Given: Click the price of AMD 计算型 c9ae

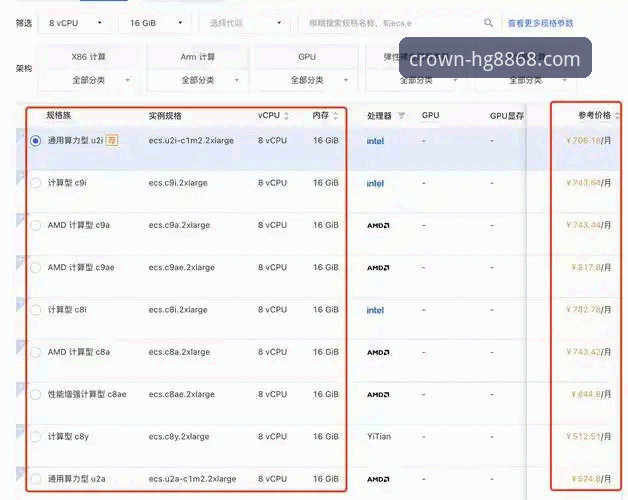Looking at the screenshot, I should point(591,268).
